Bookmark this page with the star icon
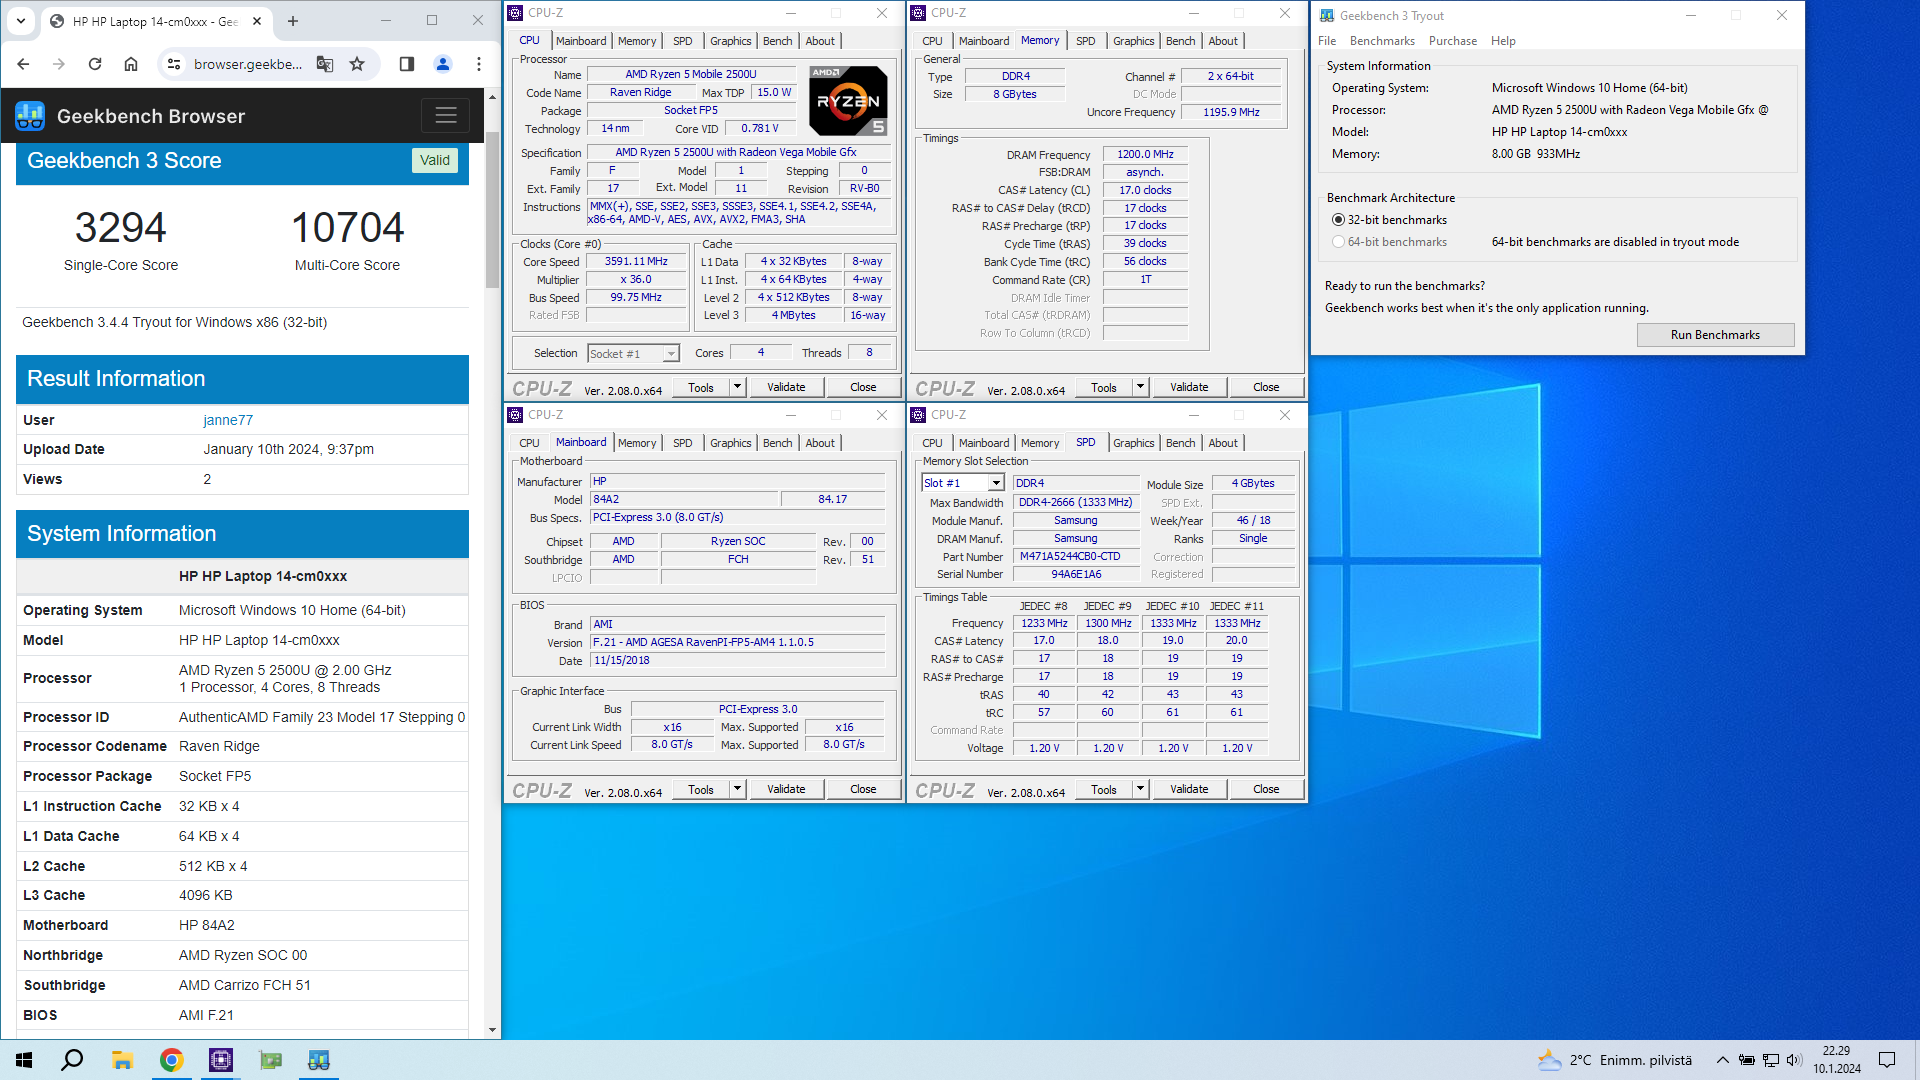Screen dimensions: 1920x1080 point(357,64)
